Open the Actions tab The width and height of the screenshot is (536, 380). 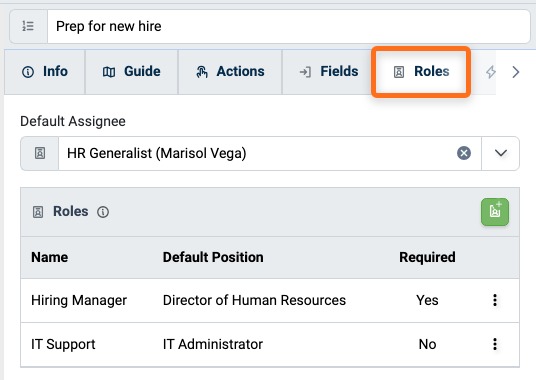[230, 72]
